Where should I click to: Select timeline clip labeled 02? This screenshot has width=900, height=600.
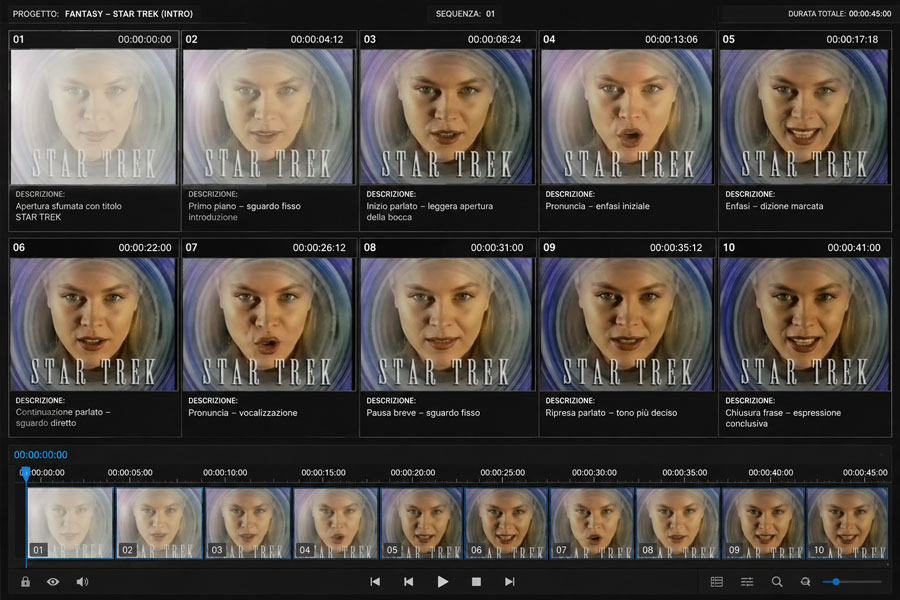[159, 523]
